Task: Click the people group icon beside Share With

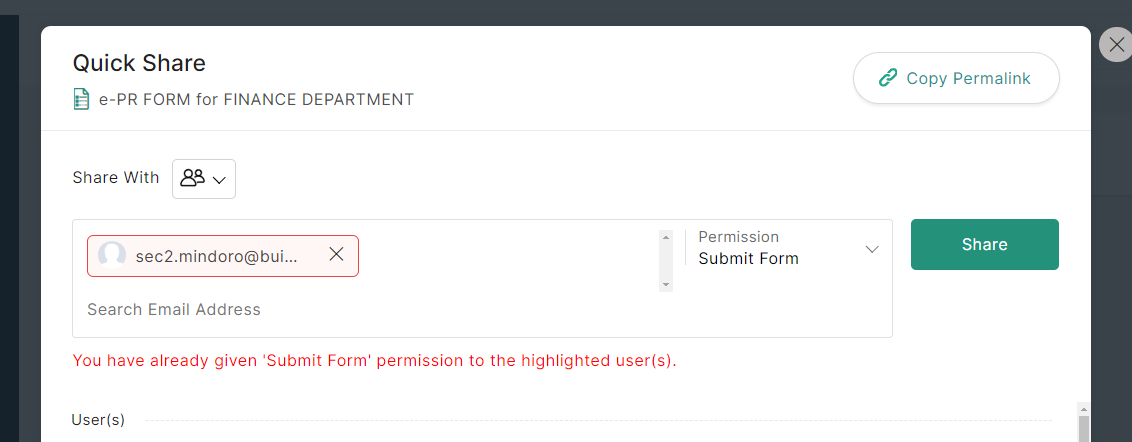Action: (192, 178)
